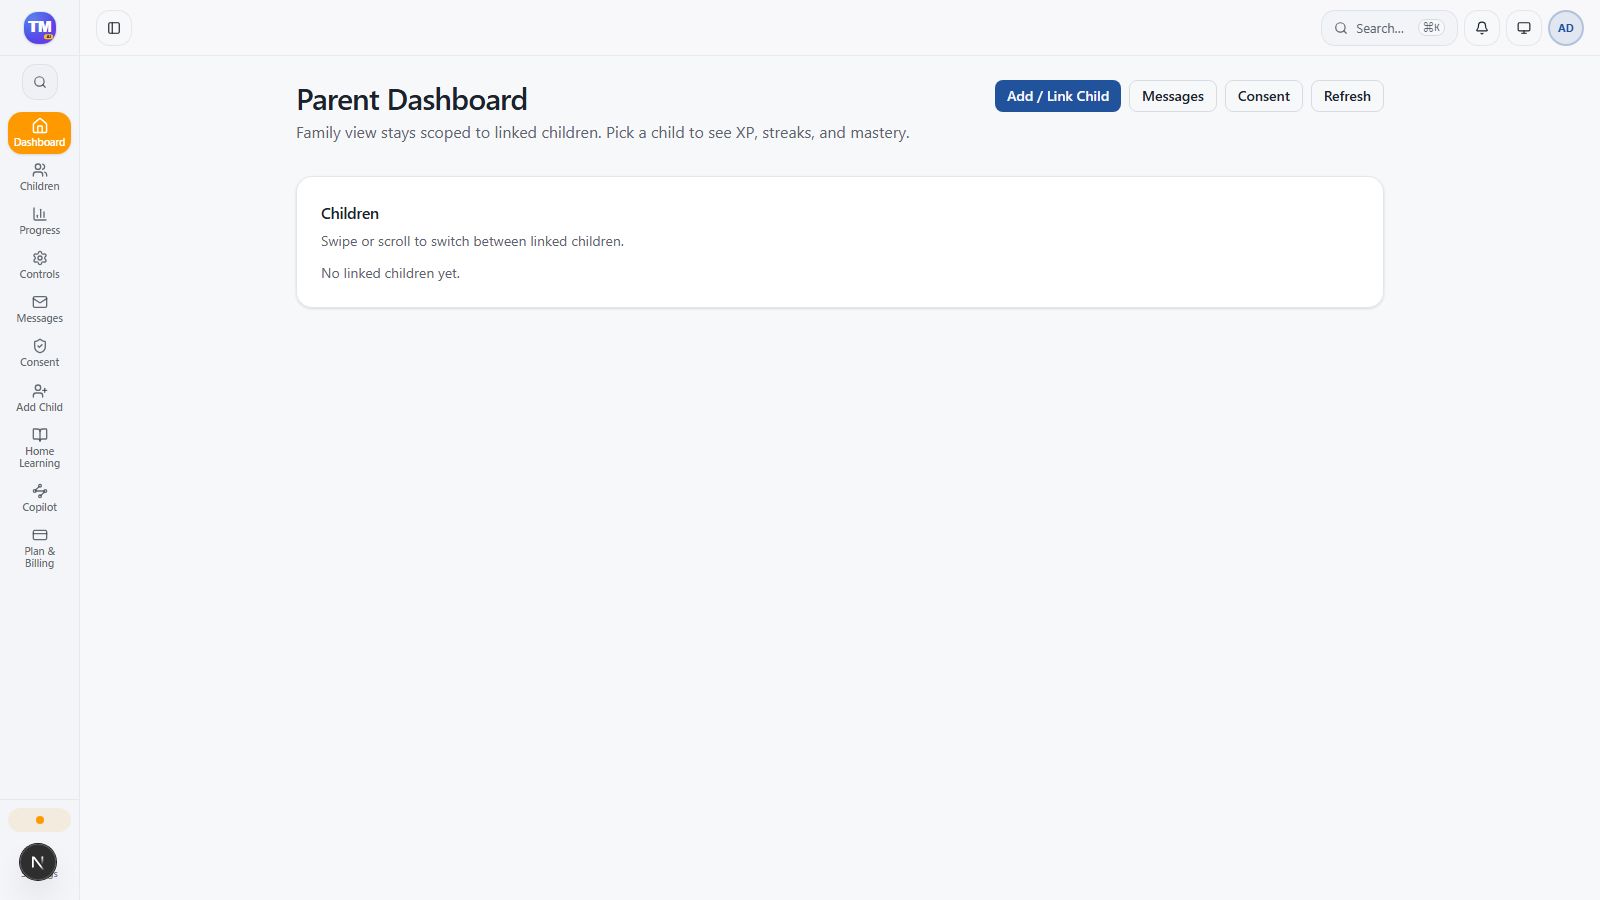
Task: Open Copilot in the sidebar
Action: pyautogui.click(x=40, y=498)
